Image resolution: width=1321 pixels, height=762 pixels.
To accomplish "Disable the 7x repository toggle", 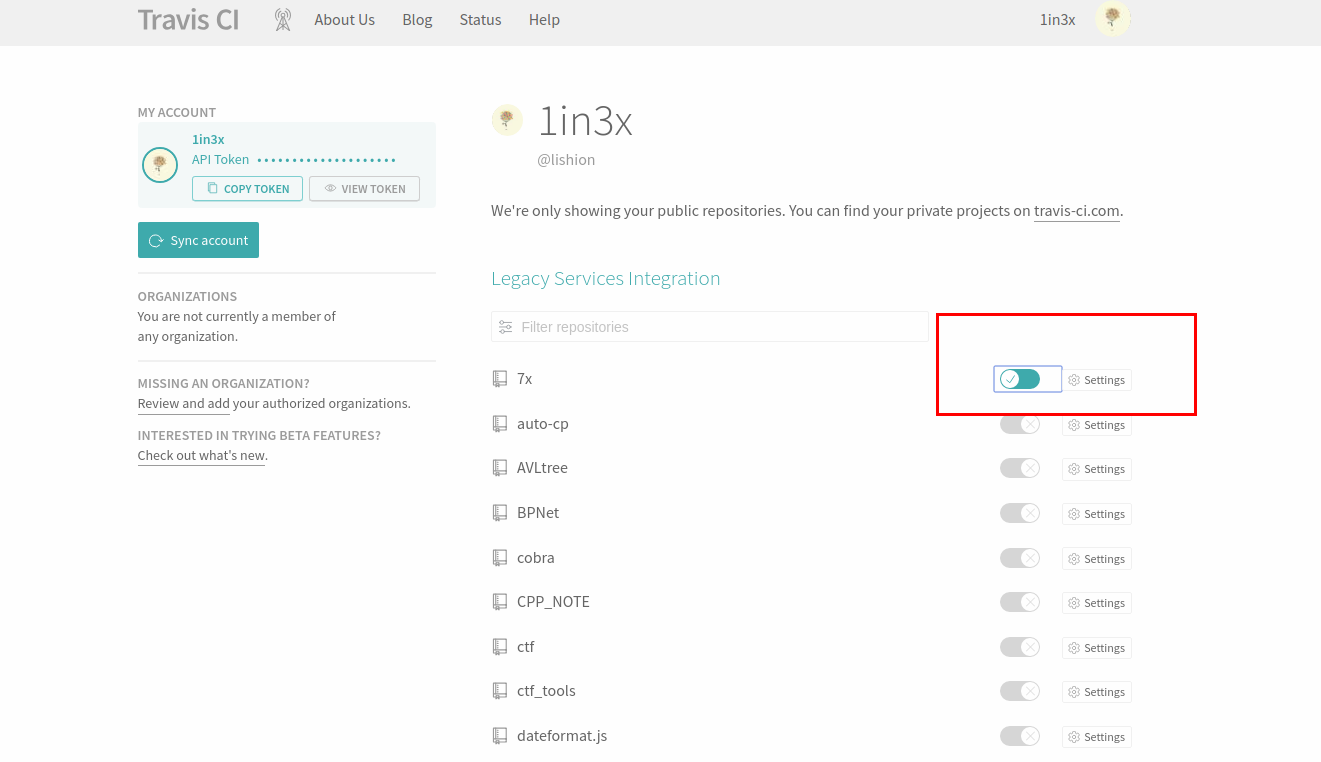I will pyautogui.click(x=1020, y=379).
